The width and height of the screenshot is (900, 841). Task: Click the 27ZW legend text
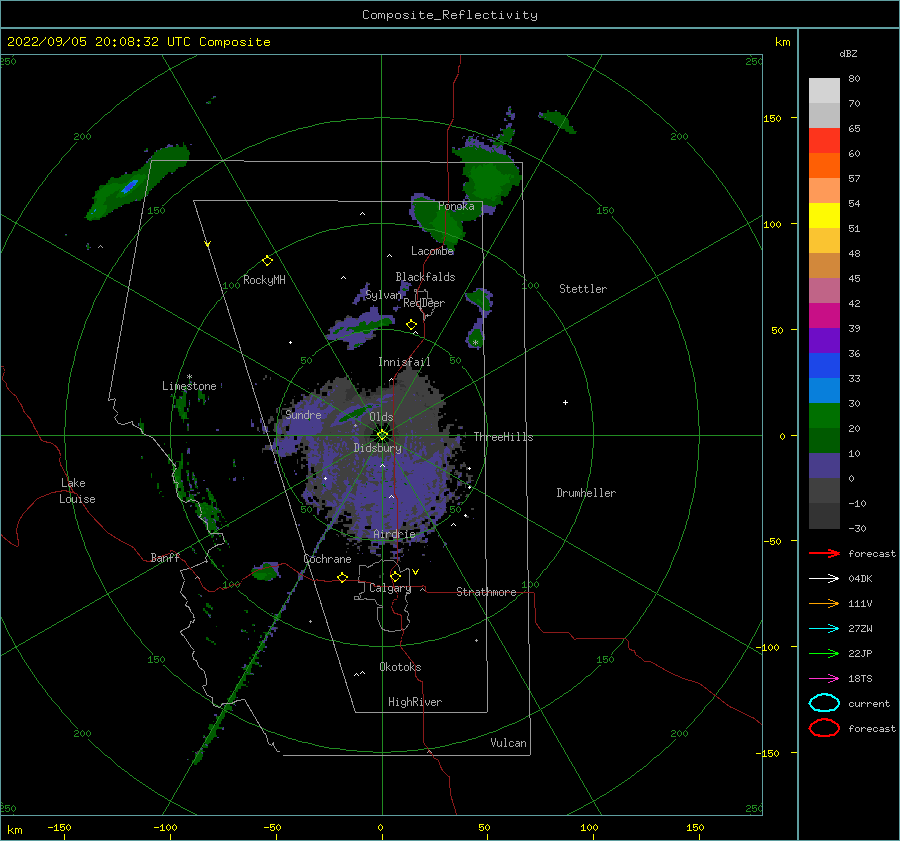tap(860, 629)
